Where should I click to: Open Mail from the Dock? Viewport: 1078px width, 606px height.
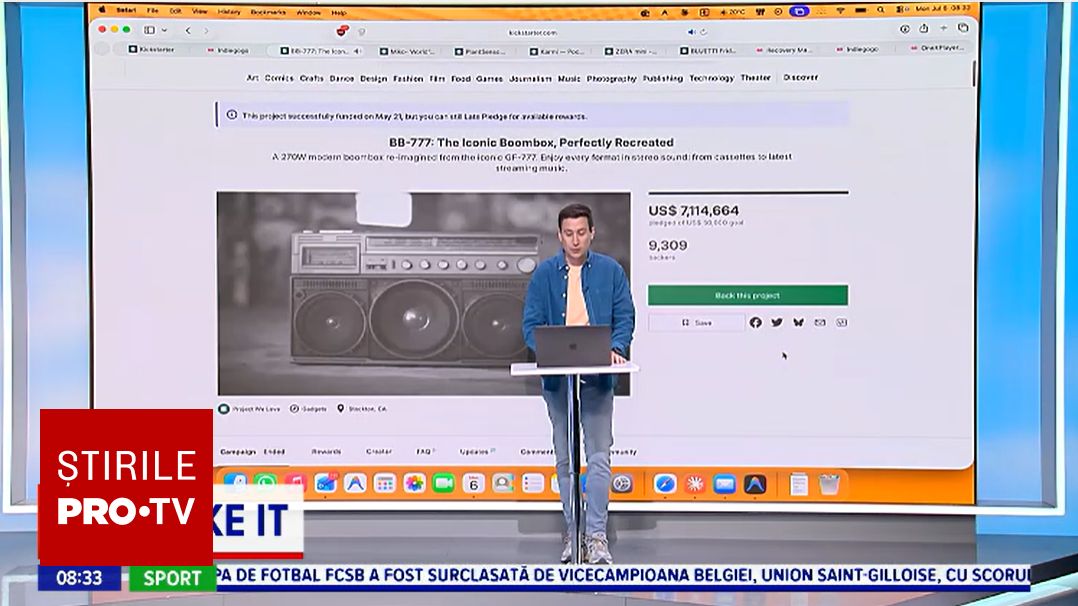pos(725,484)
